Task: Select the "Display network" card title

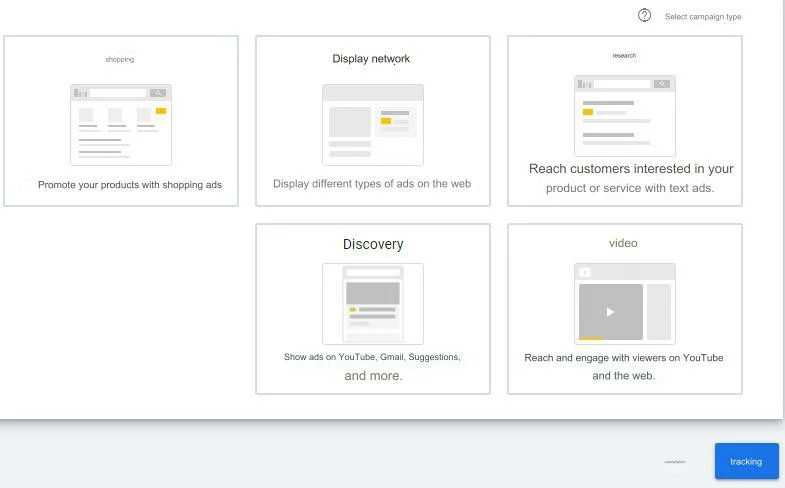Action: pos(371,59)
